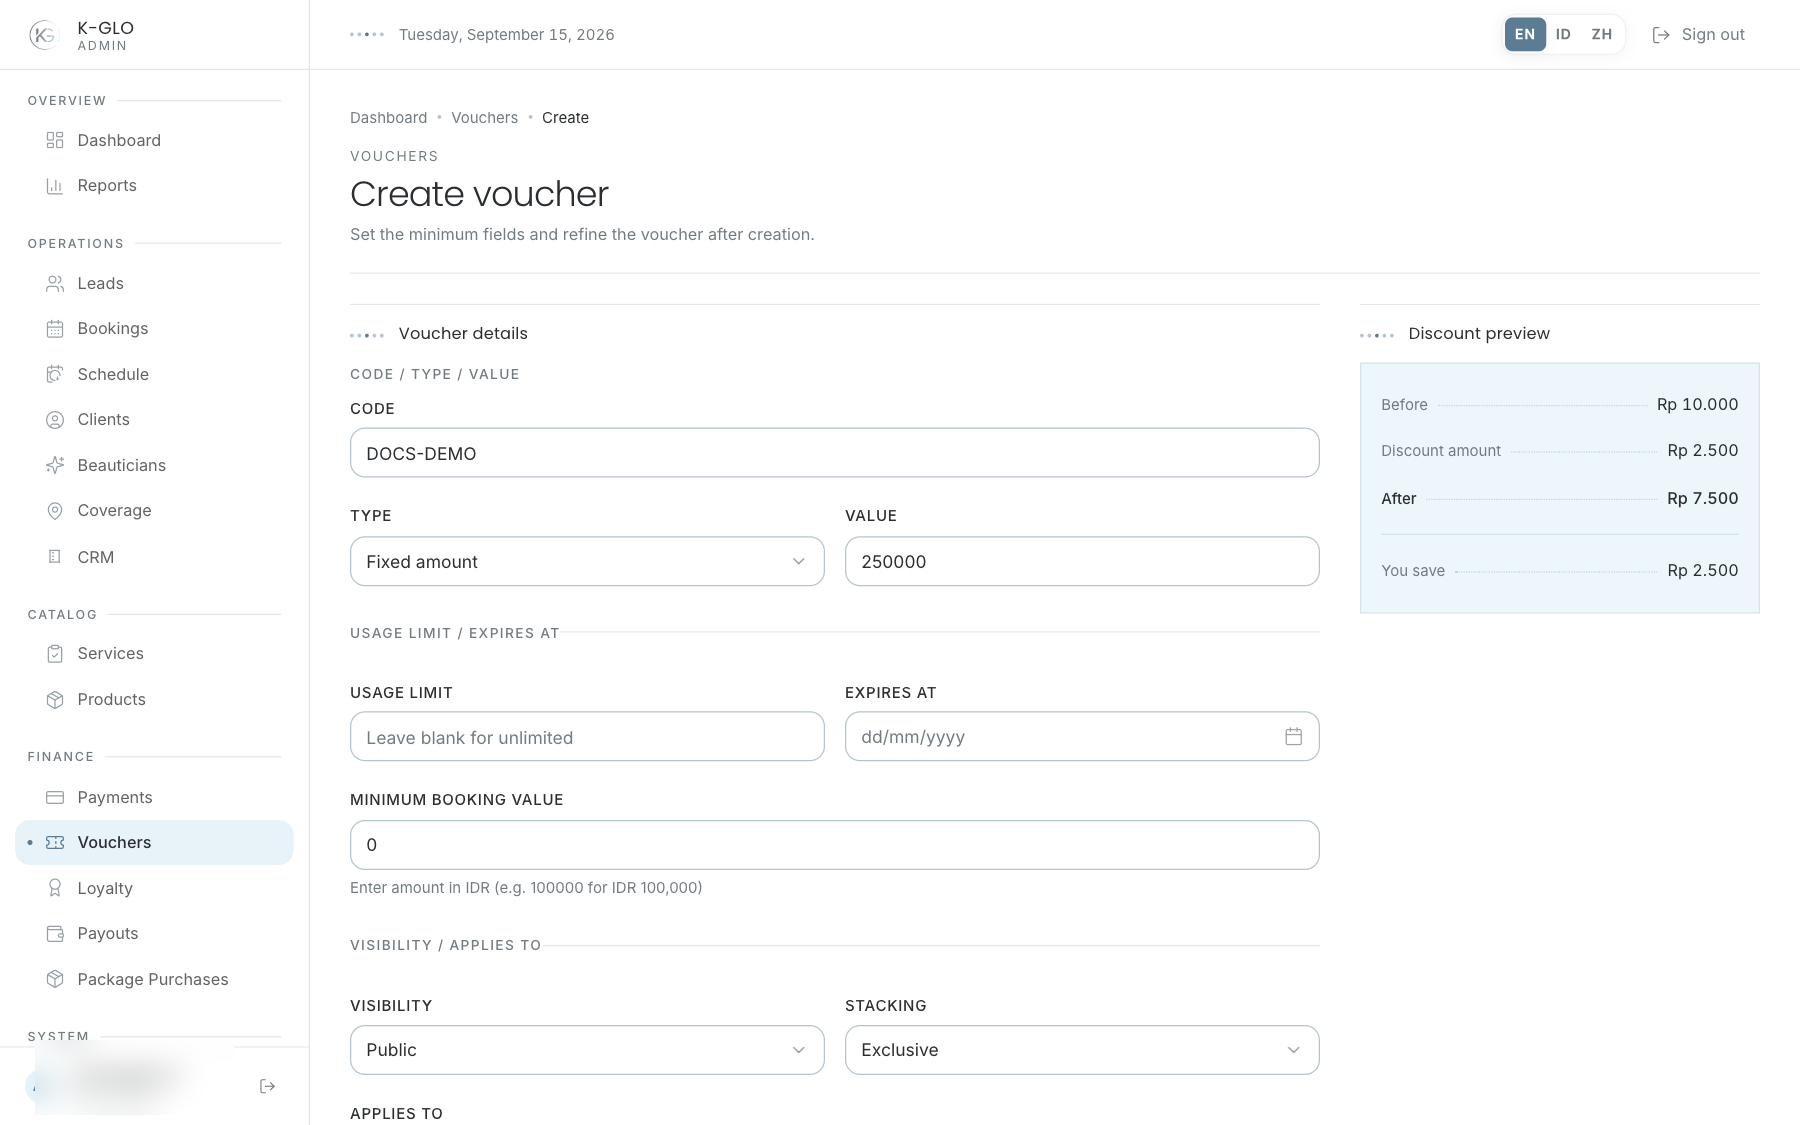Click the Dashboard grid icon in sidebar
The image size is (1800, 1125).
click(x=55, y=140)
